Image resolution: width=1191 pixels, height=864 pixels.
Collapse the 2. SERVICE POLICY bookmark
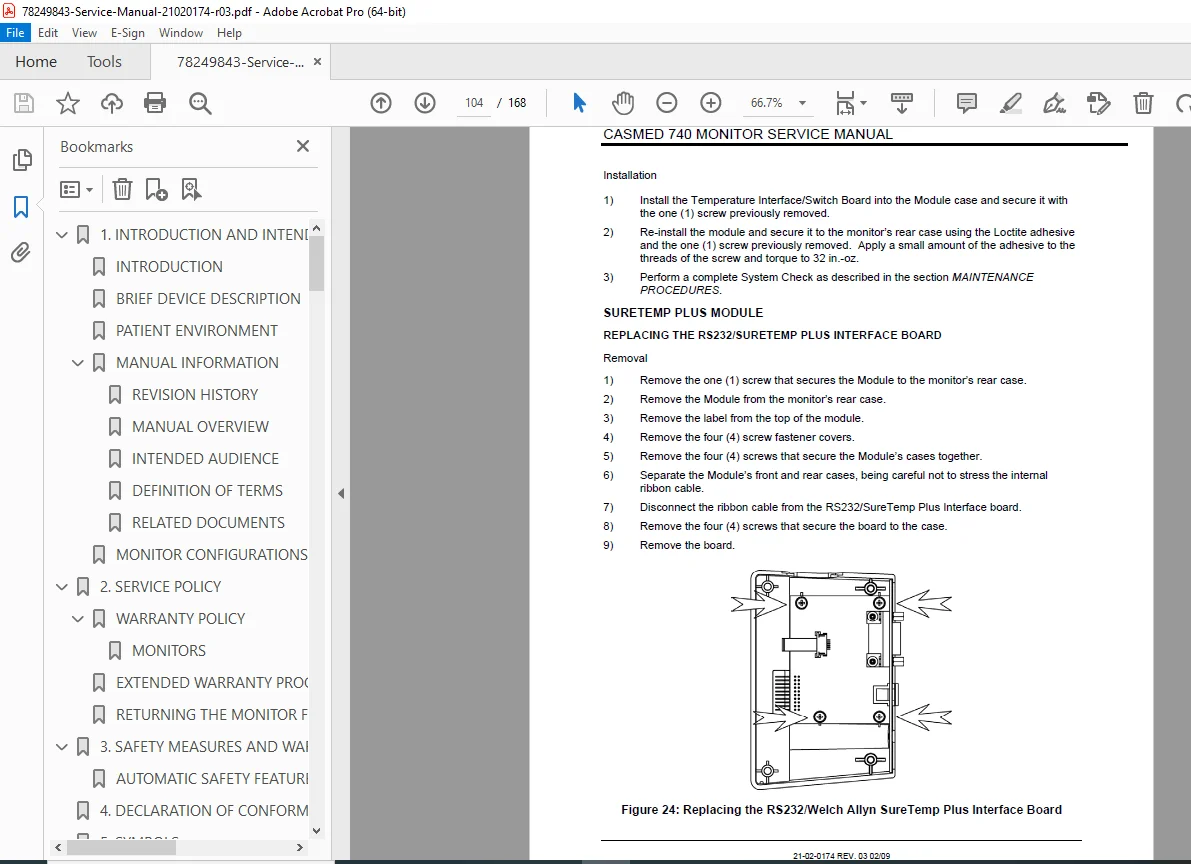62,587
